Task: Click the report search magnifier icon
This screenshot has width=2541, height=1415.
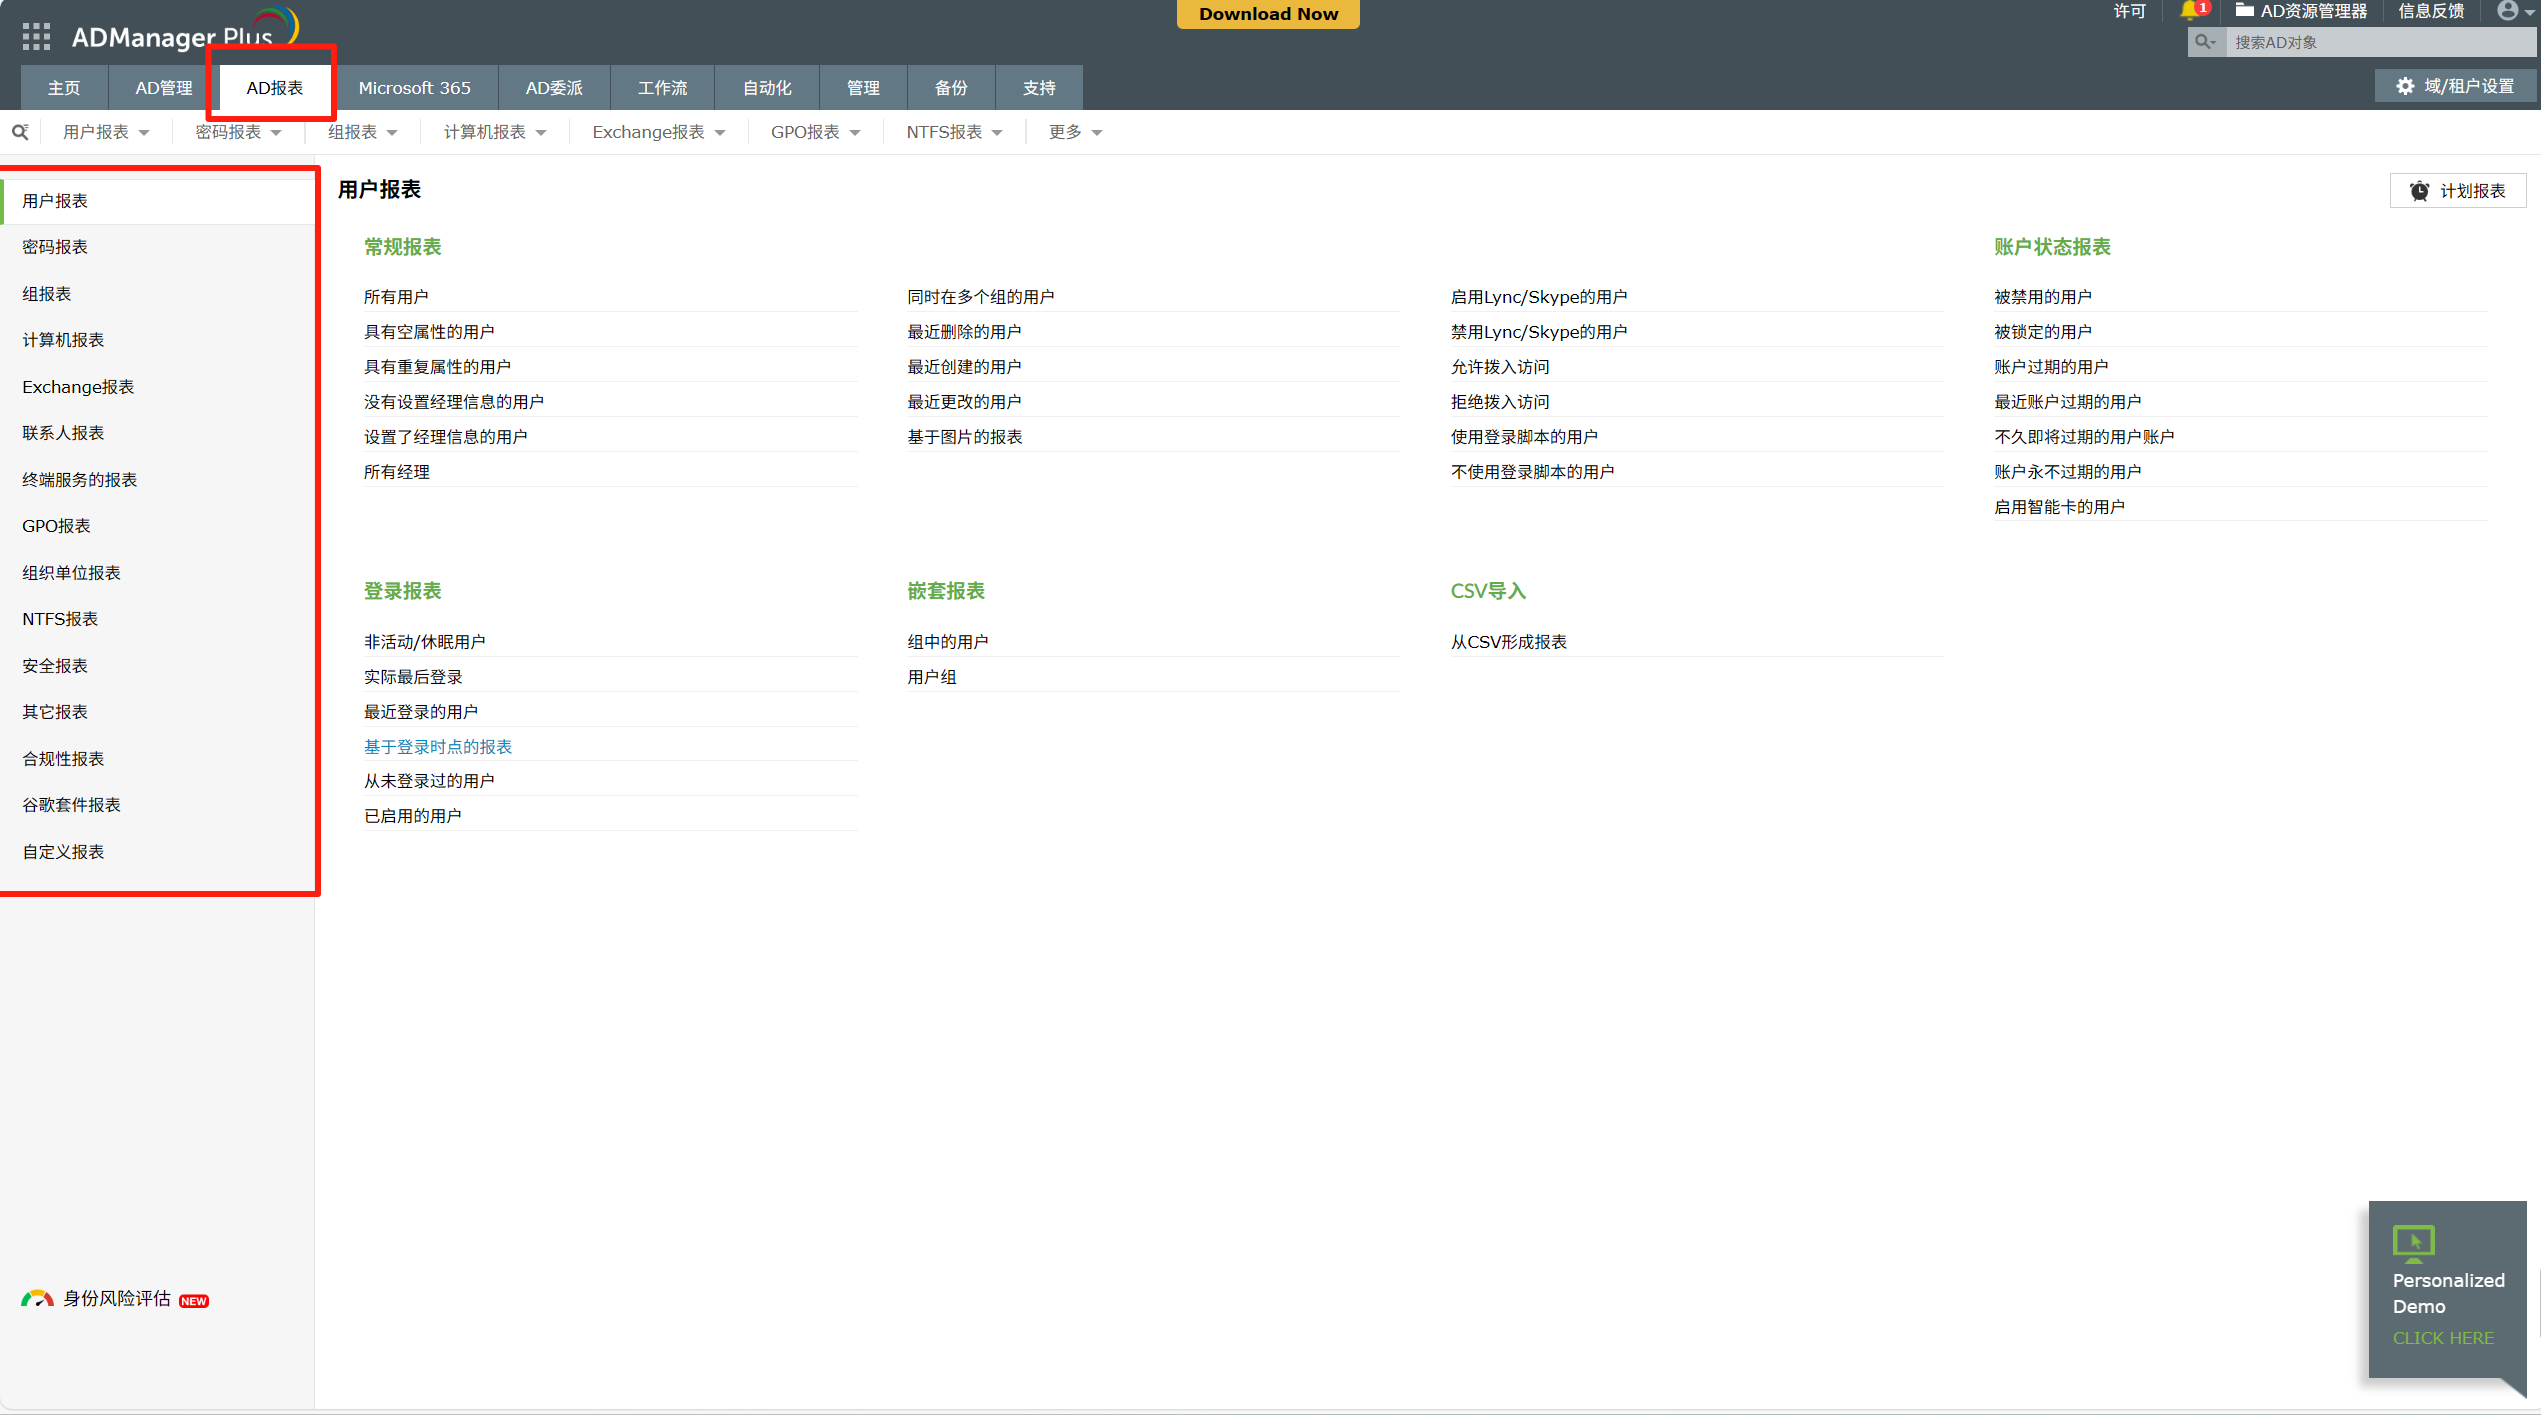Action: [20, 132]
